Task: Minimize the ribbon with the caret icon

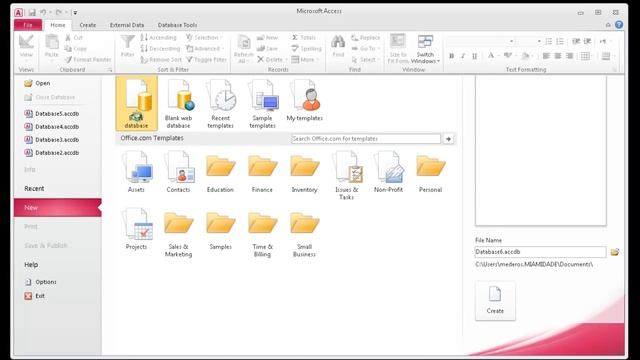Action: point(608,25)
